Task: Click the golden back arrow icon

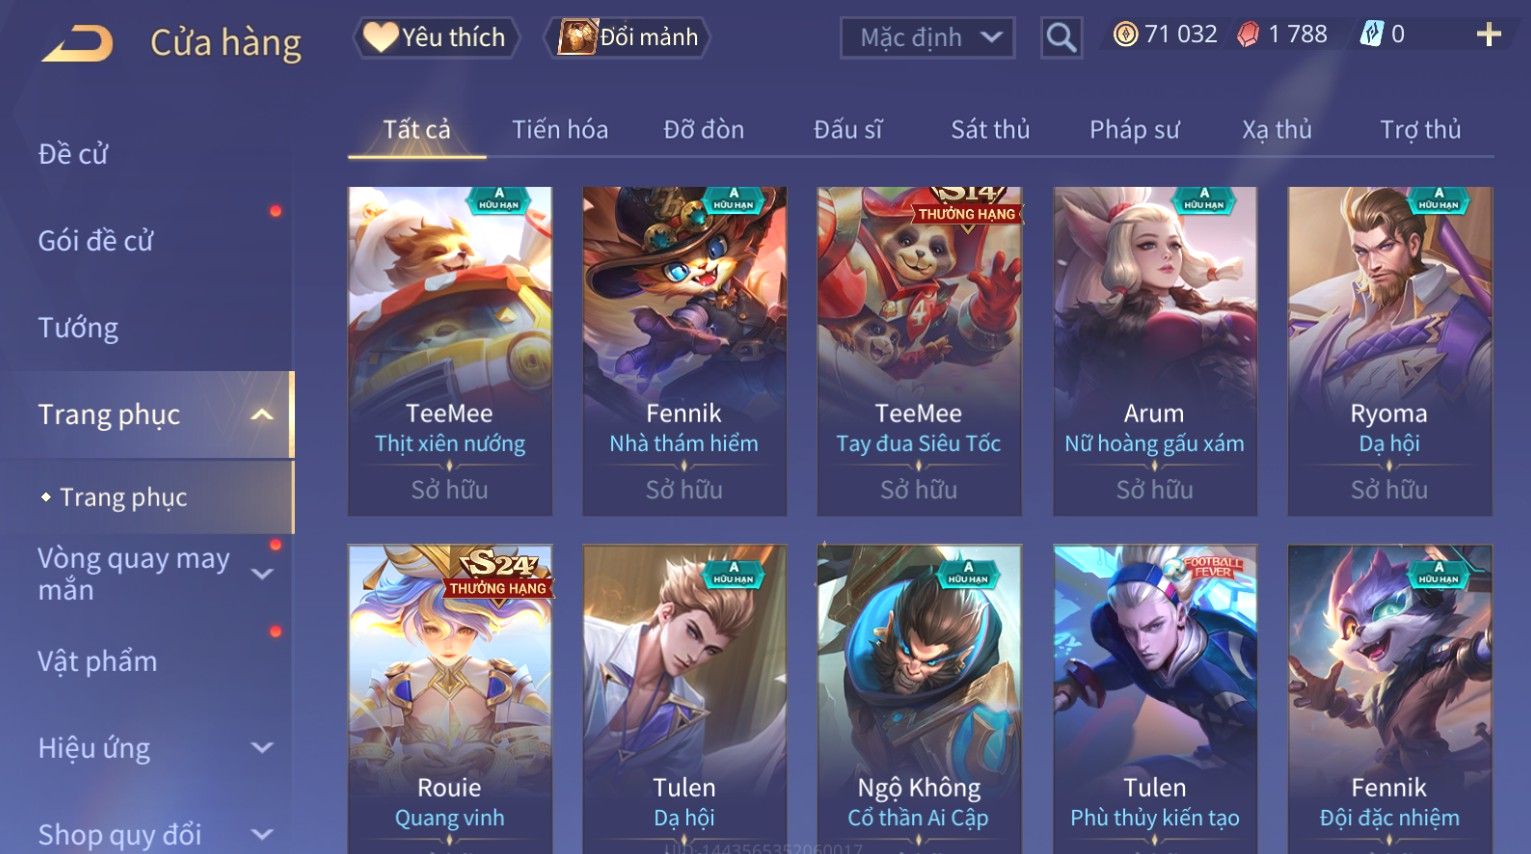Action: pos(78,43)
